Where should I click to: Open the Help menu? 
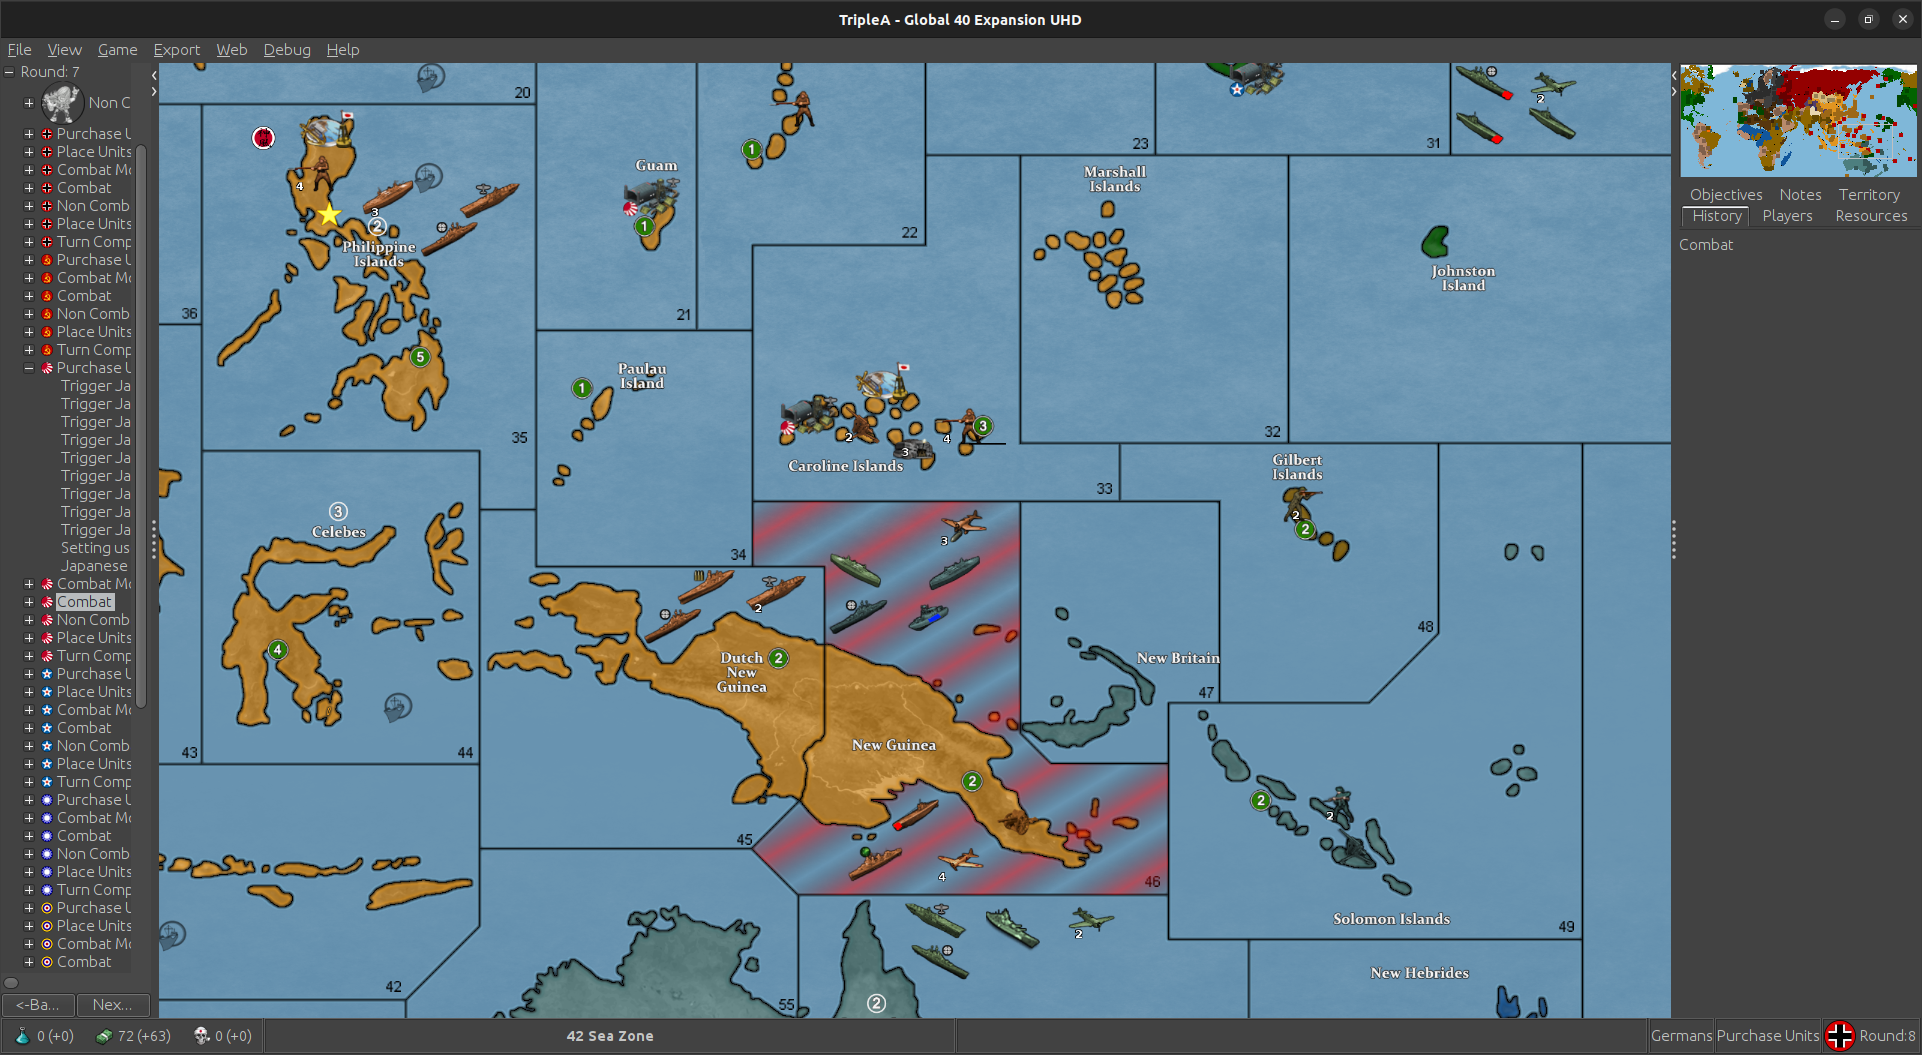pos(342,49)
